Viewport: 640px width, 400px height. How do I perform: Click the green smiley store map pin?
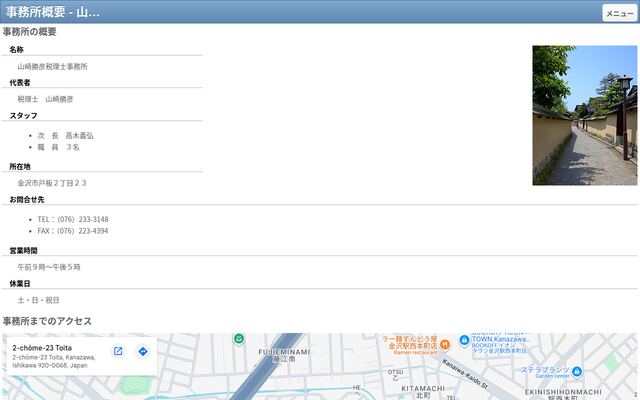[239, 339]
